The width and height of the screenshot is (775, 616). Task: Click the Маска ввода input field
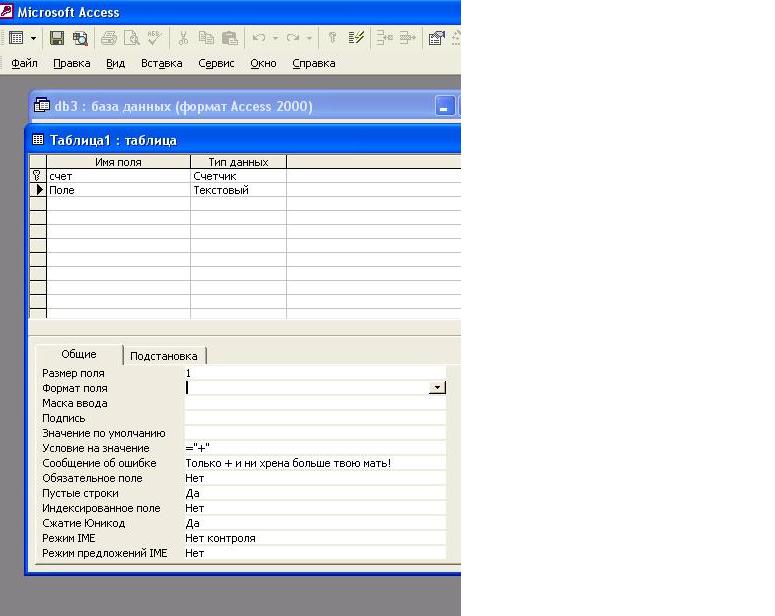[315, 403]
